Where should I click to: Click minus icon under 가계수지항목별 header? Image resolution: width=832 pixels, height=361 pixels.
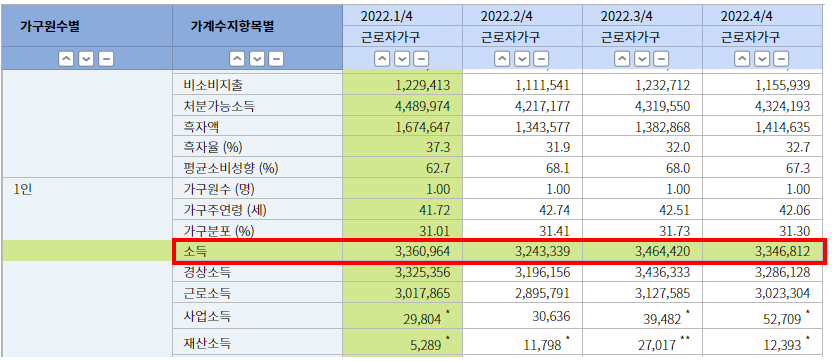(276, 59)
